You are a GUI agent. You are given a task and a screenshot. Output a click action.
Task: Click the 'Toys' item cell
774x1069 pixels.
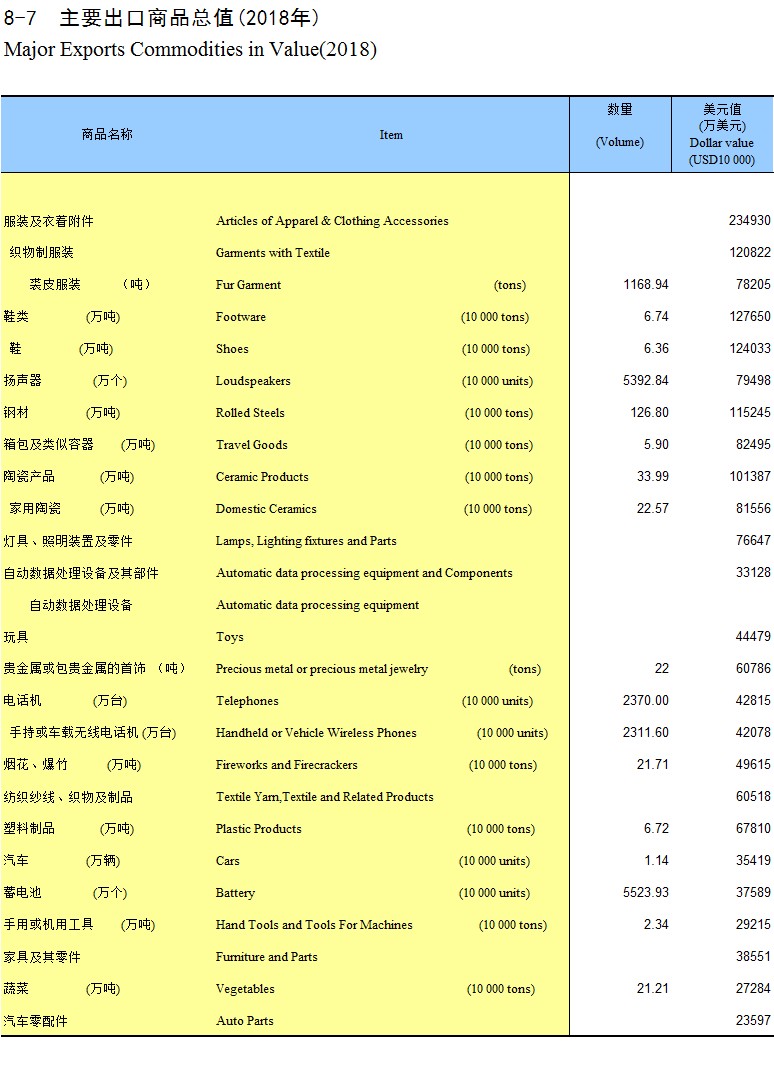(x=229, y=637)
